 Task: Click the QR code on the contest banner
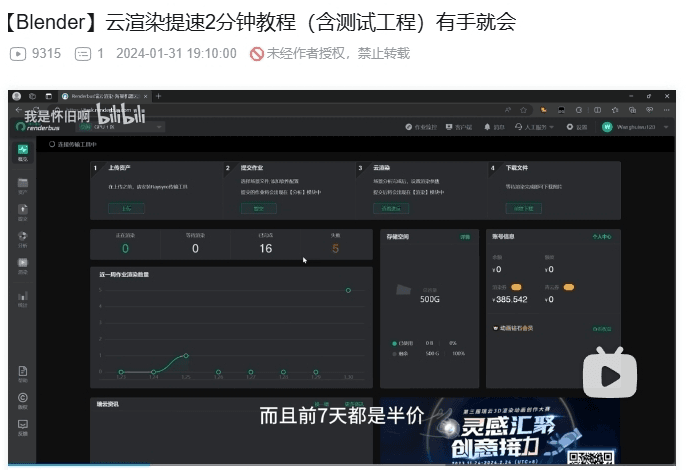(591, 457)
